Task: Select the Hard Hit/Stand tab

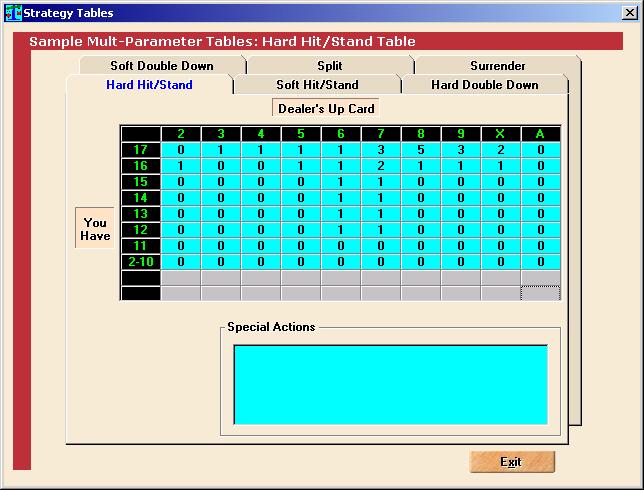Action: point(149,85)
